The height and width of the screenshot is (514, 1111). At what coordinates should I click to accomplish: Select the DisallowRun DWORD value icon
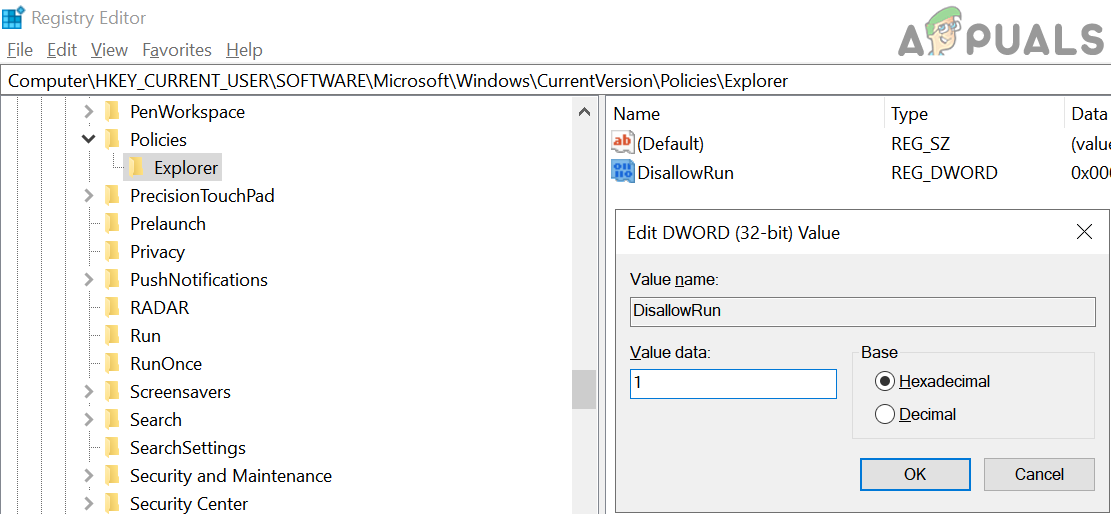[622, 172]
